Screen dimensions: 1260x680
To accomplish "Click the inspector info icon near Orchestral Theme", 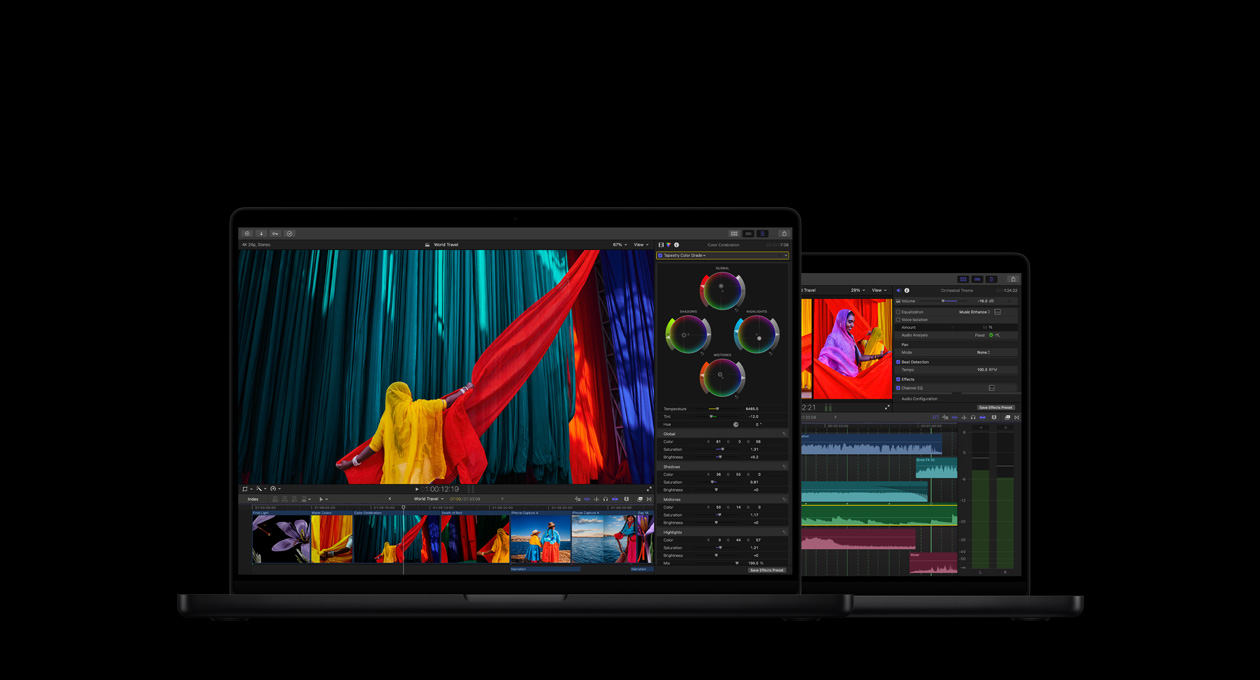I will pyautogui.click(x=907, y=290).
